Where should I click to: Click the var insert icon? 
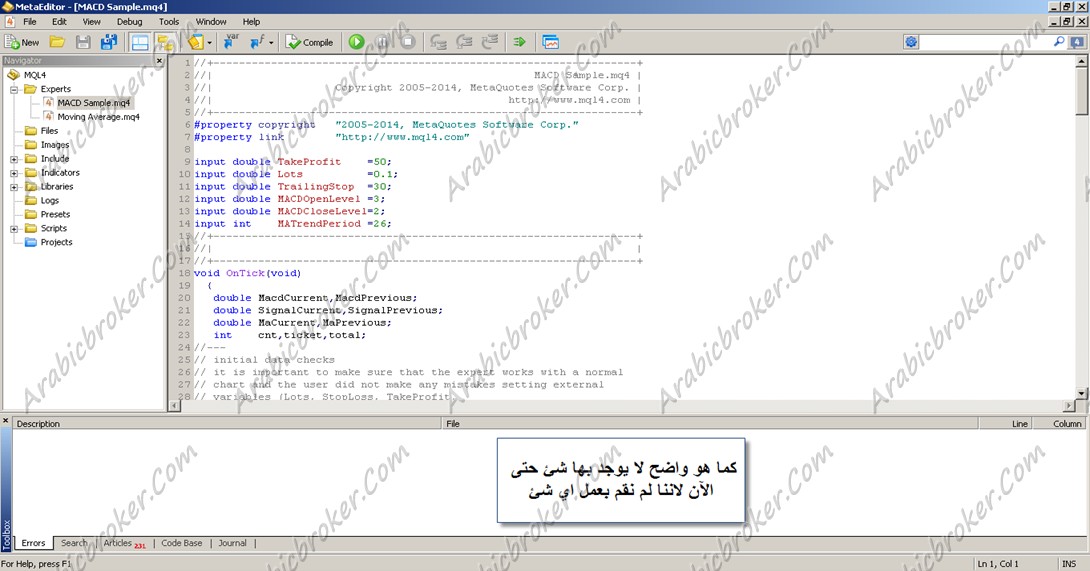231,42
